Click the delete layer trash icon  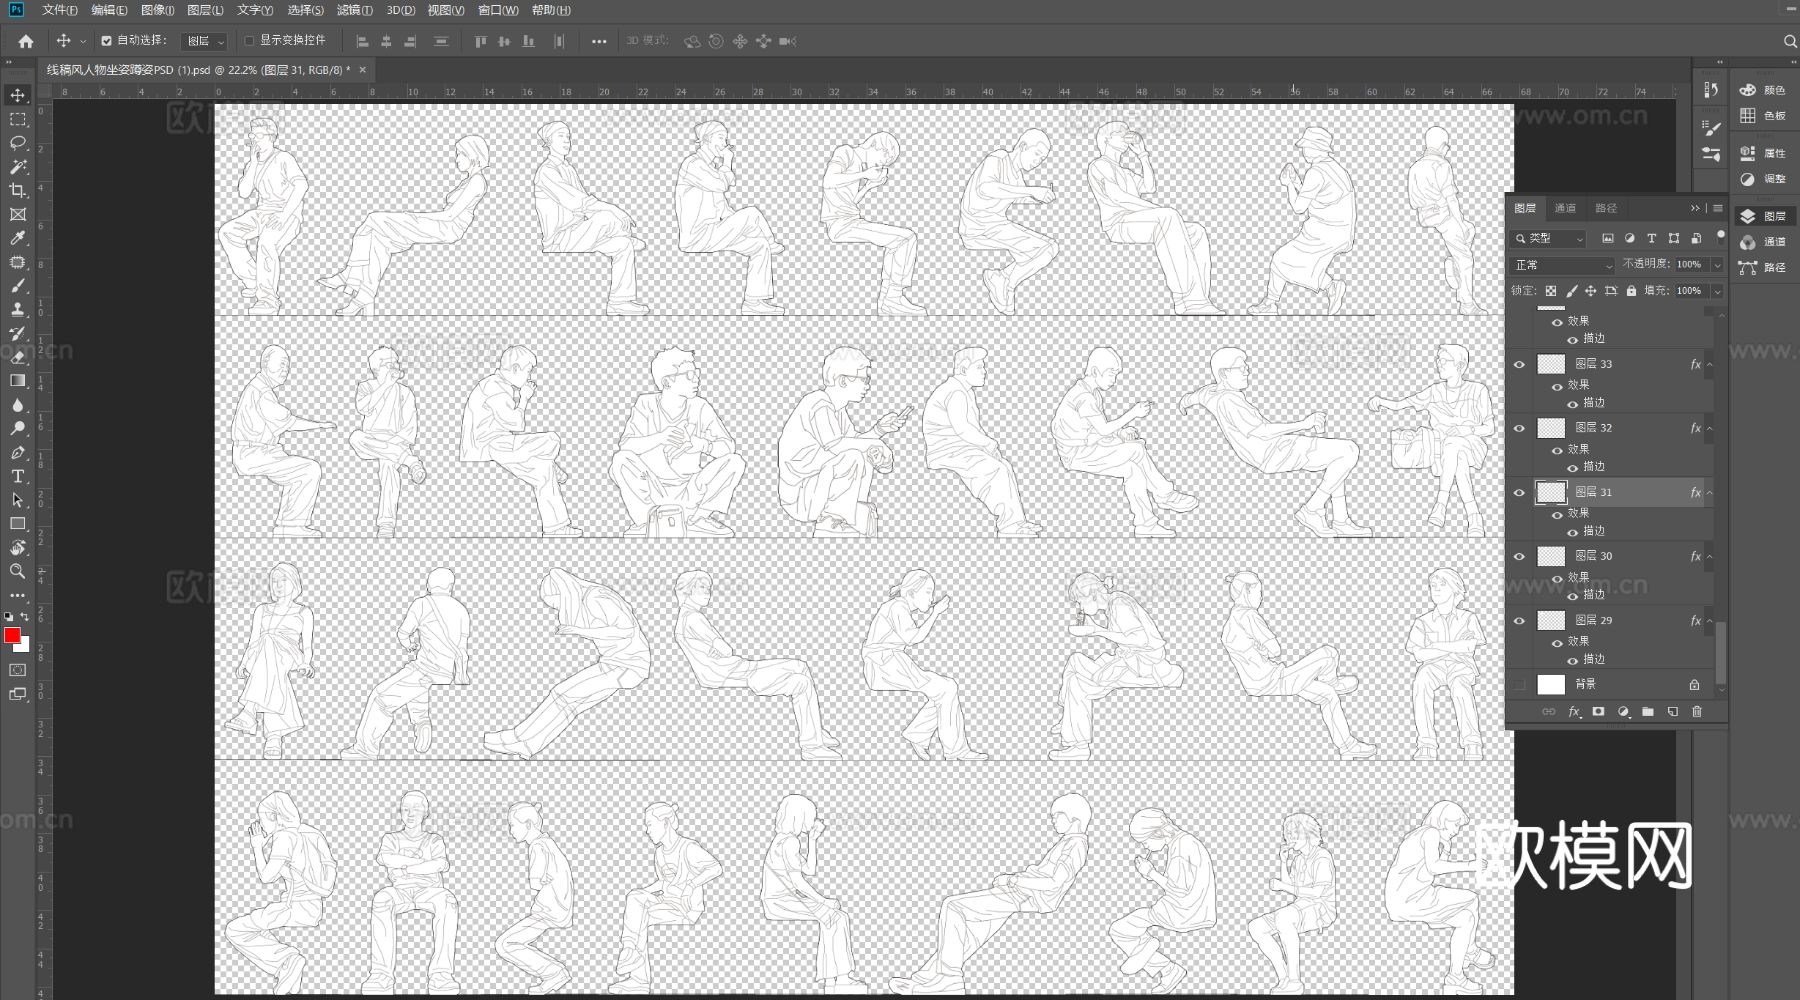point(1696,712)
